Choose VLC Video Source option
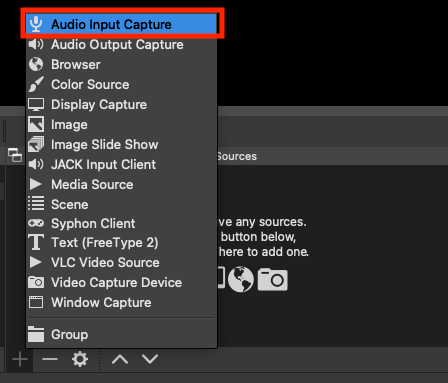Screen dimensions: 448x383 (x=122, y=262)
